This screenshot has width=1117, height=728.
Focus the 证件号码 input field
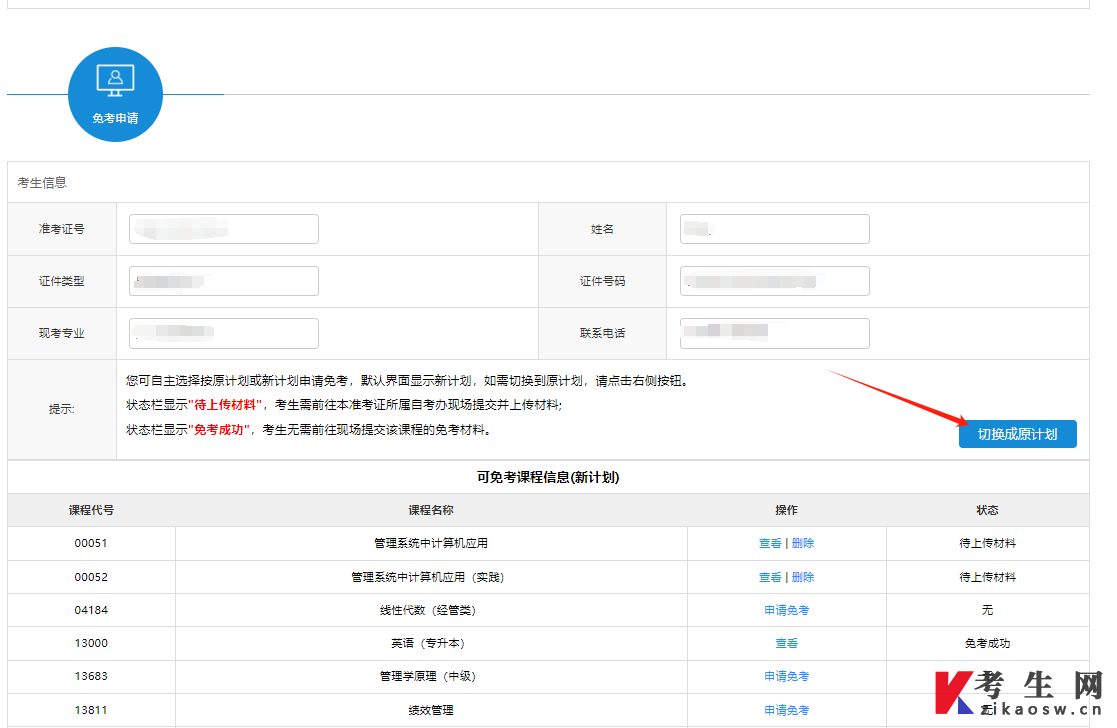[774, 281]
